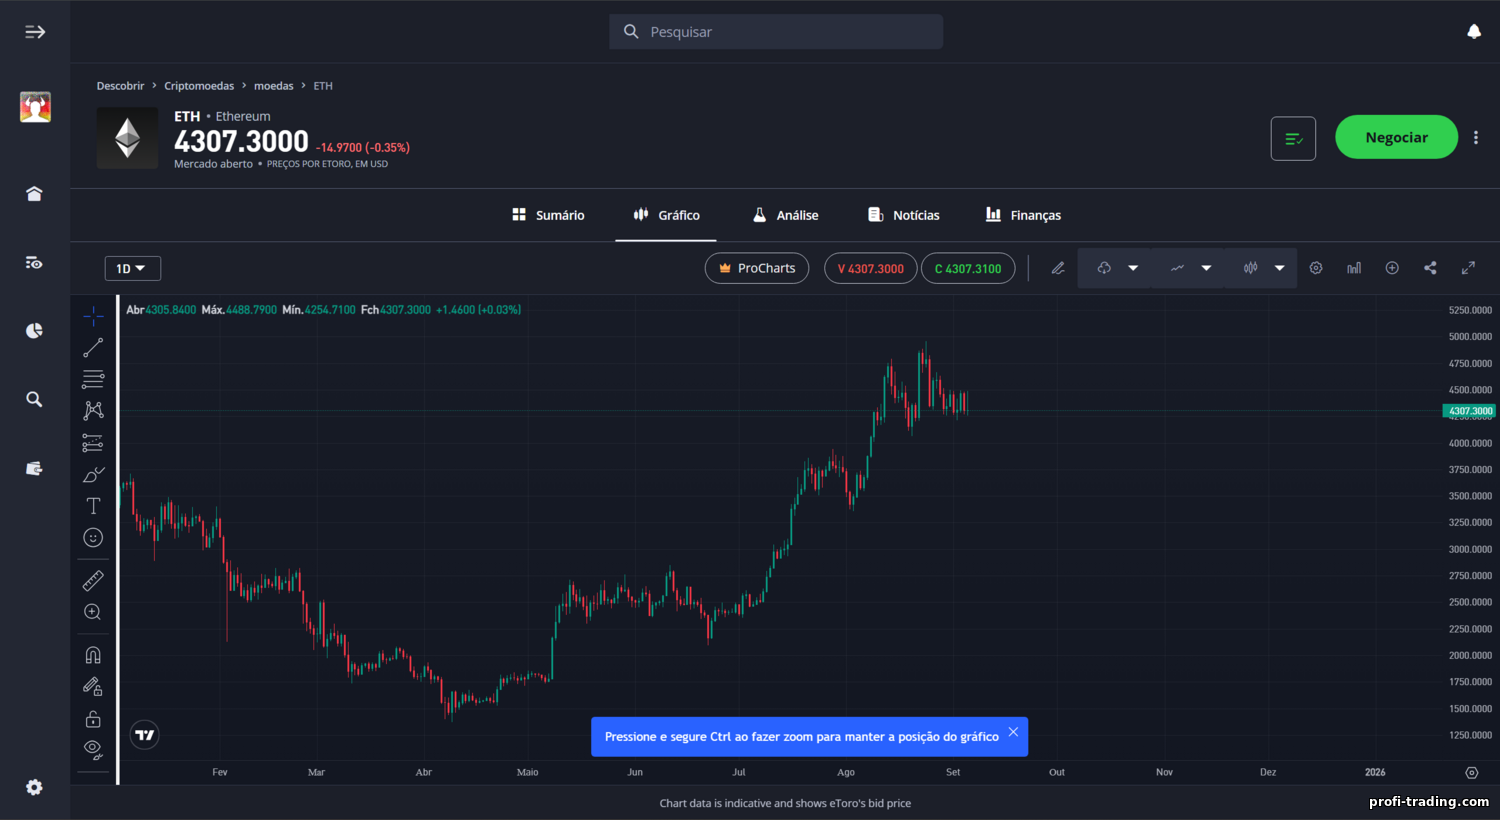Open ProCharts button

756,268
